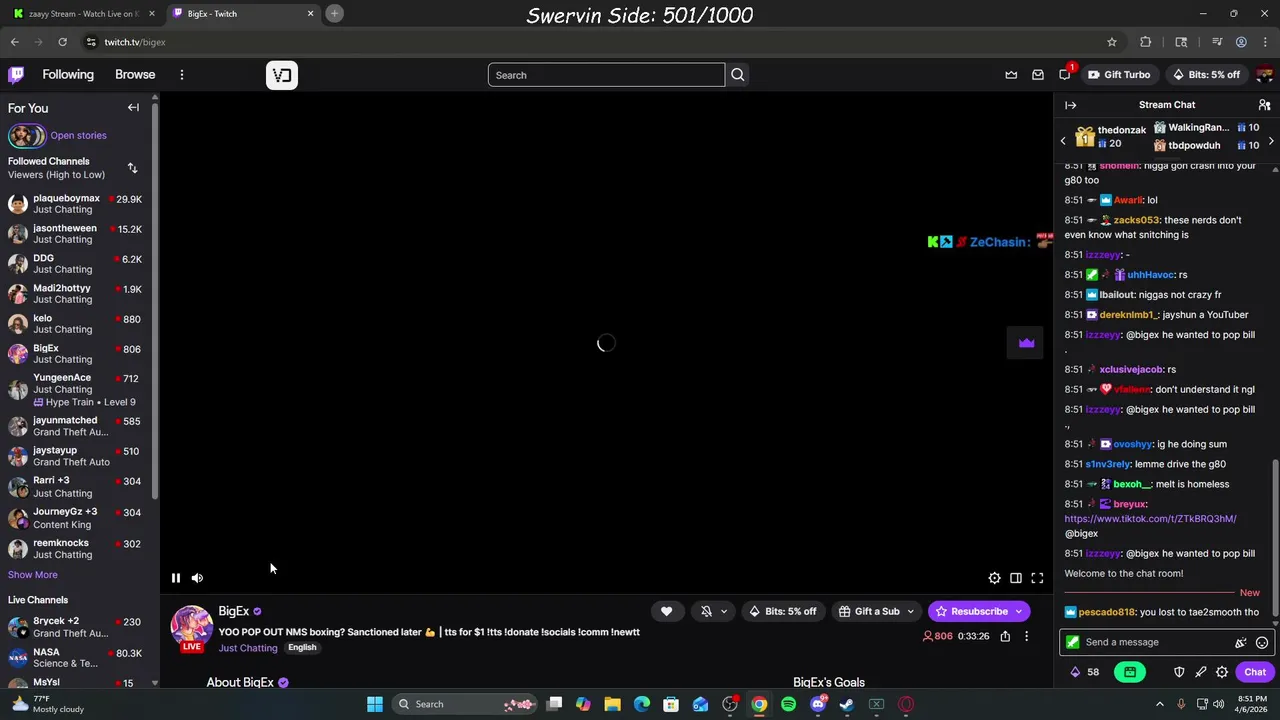Open the prime crown overlay on video
Screen dimensions: 1280x720
click(x=1026, y=343)
